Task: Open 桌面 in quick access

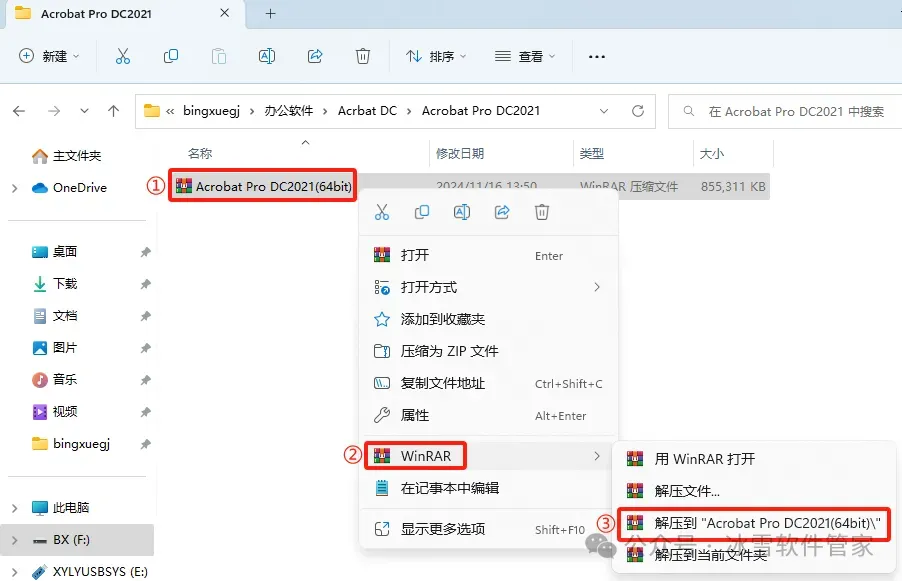Action: pyautogui.click(x=55, y=252)
